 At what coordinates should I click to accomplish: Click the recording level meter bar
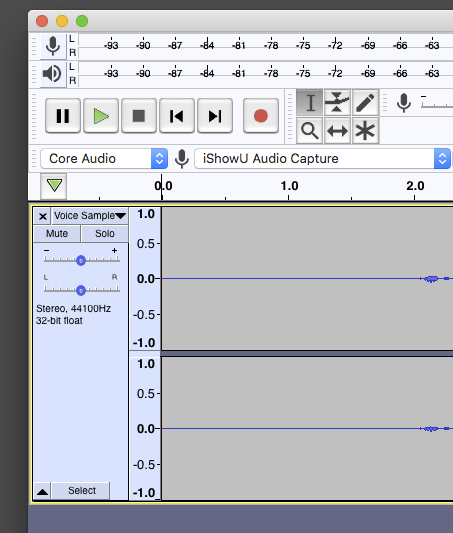pyautogui.click(x=266, y=46)
